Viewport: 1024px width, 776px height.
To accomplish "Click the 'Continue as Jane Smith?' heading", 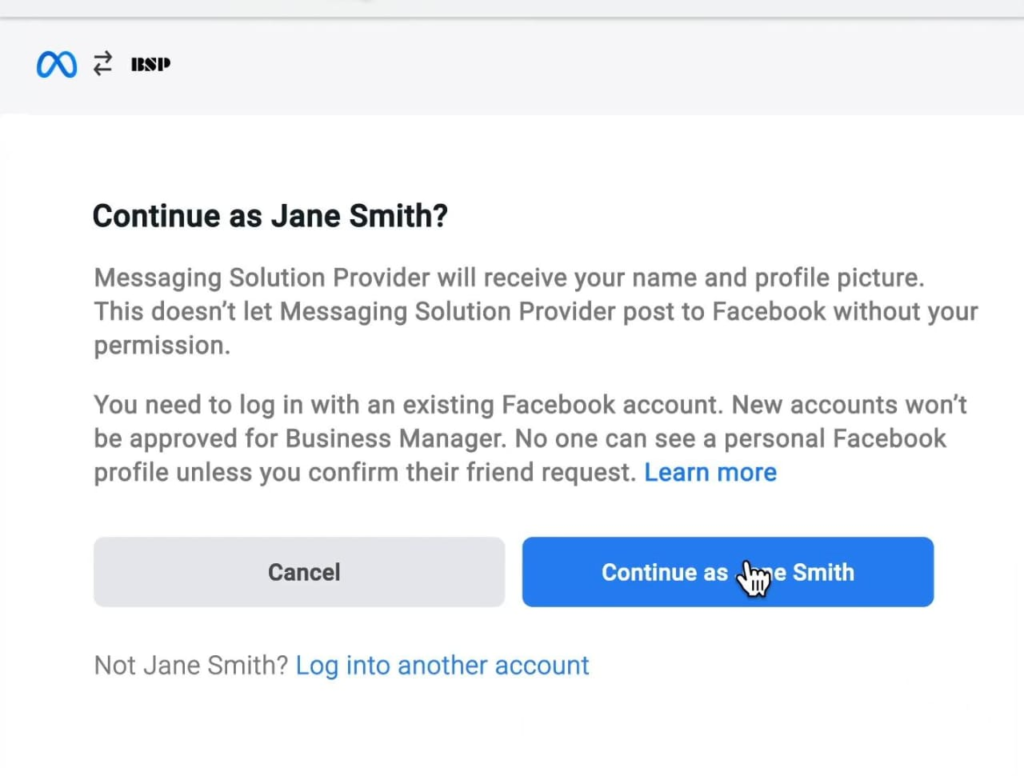I will pyautogui.click(x=270, y=216).
